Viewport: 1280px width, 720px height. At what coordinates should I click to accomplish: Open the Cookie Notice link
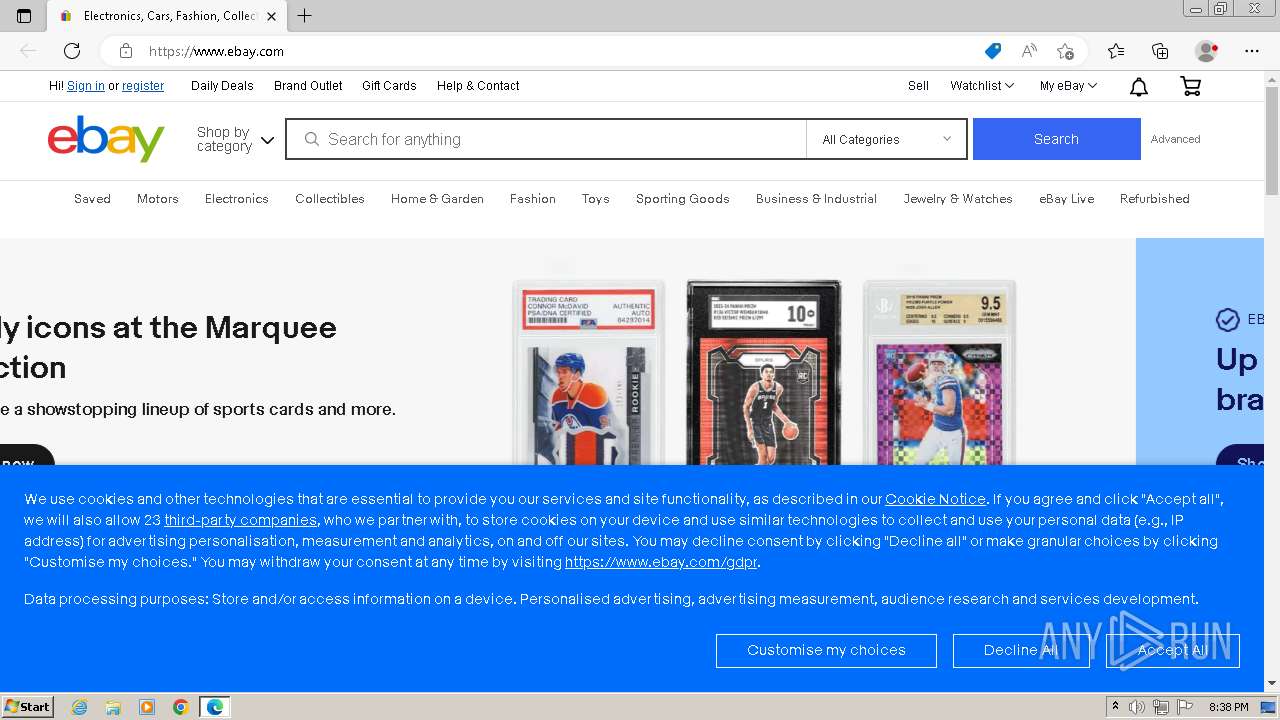tap(935, 499)
